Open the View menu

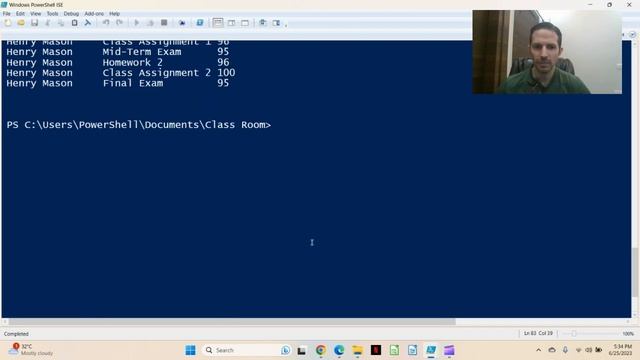coord(36,13)
